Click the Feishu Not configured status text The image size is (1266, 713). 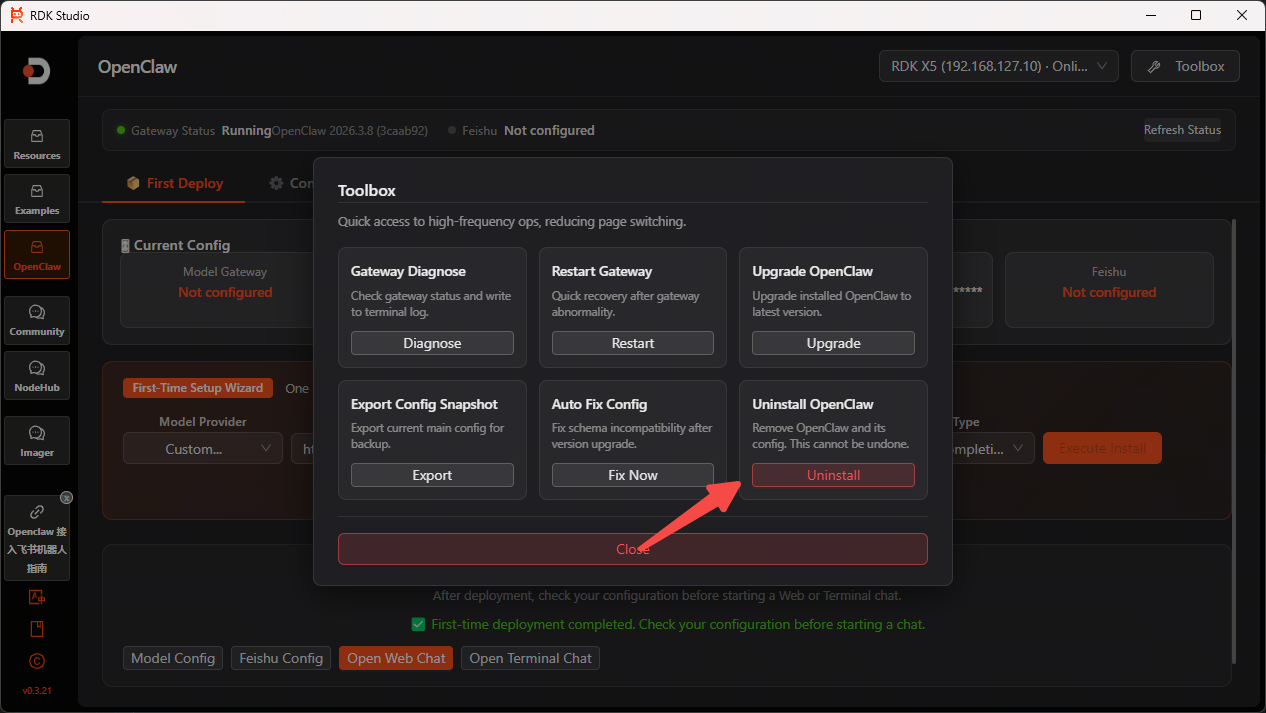(x=549, y=130)
